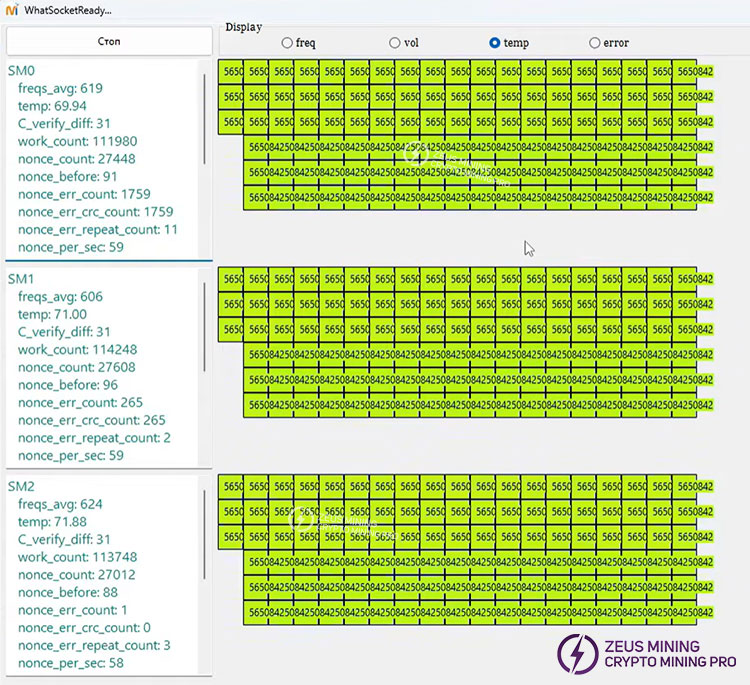Click 'nonce_before: 88' line

[x=68, y=593]
